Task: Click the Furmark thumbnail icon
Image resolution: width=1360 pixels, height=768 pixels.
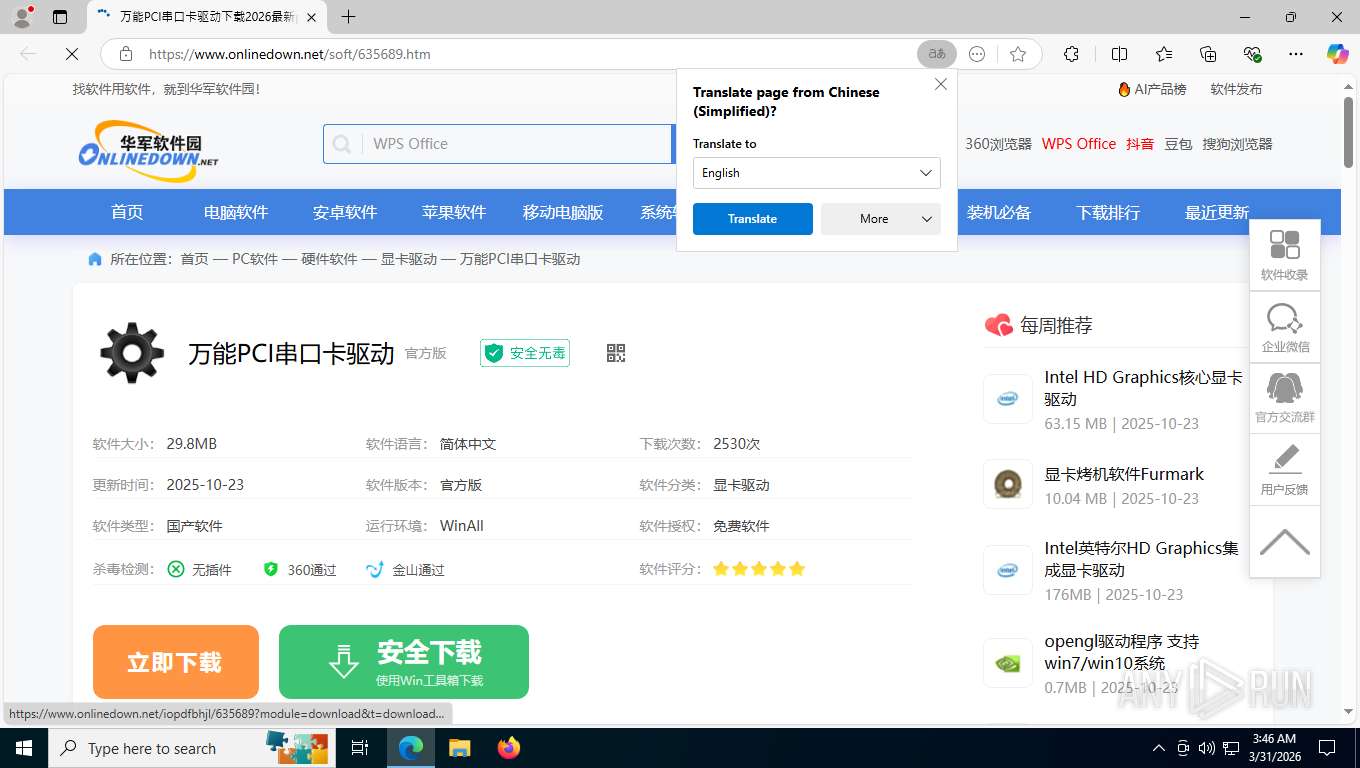Action: point(1008,485)
